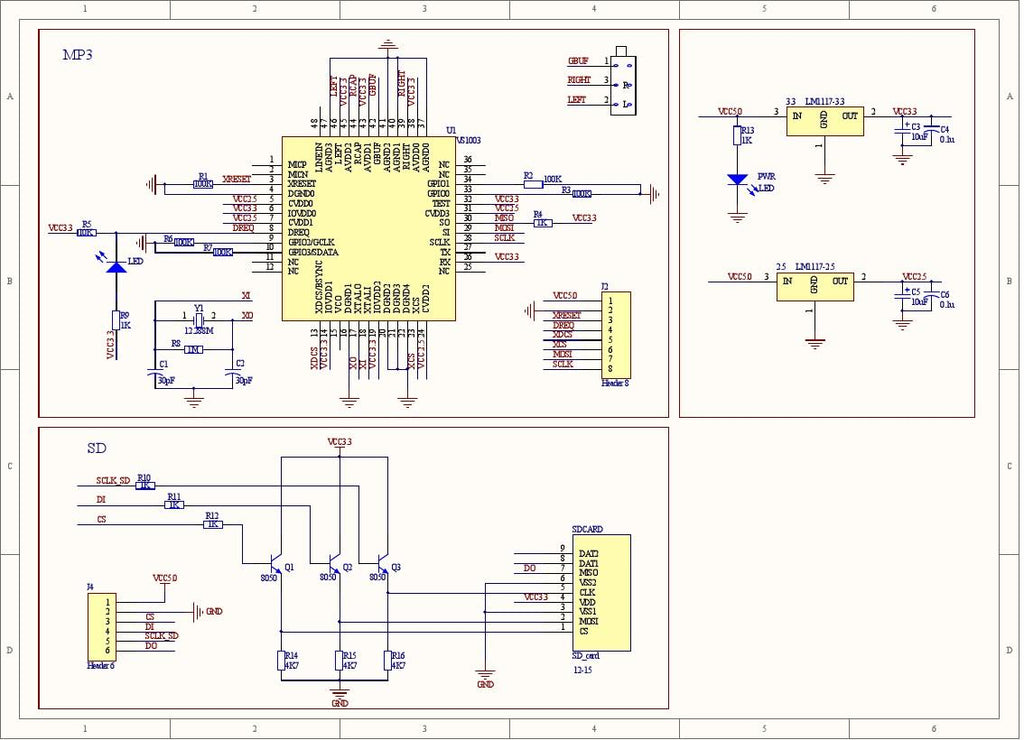Select transistor Q3 symbol
Viewport: 1024px width, 740px height.
[383, 562]
